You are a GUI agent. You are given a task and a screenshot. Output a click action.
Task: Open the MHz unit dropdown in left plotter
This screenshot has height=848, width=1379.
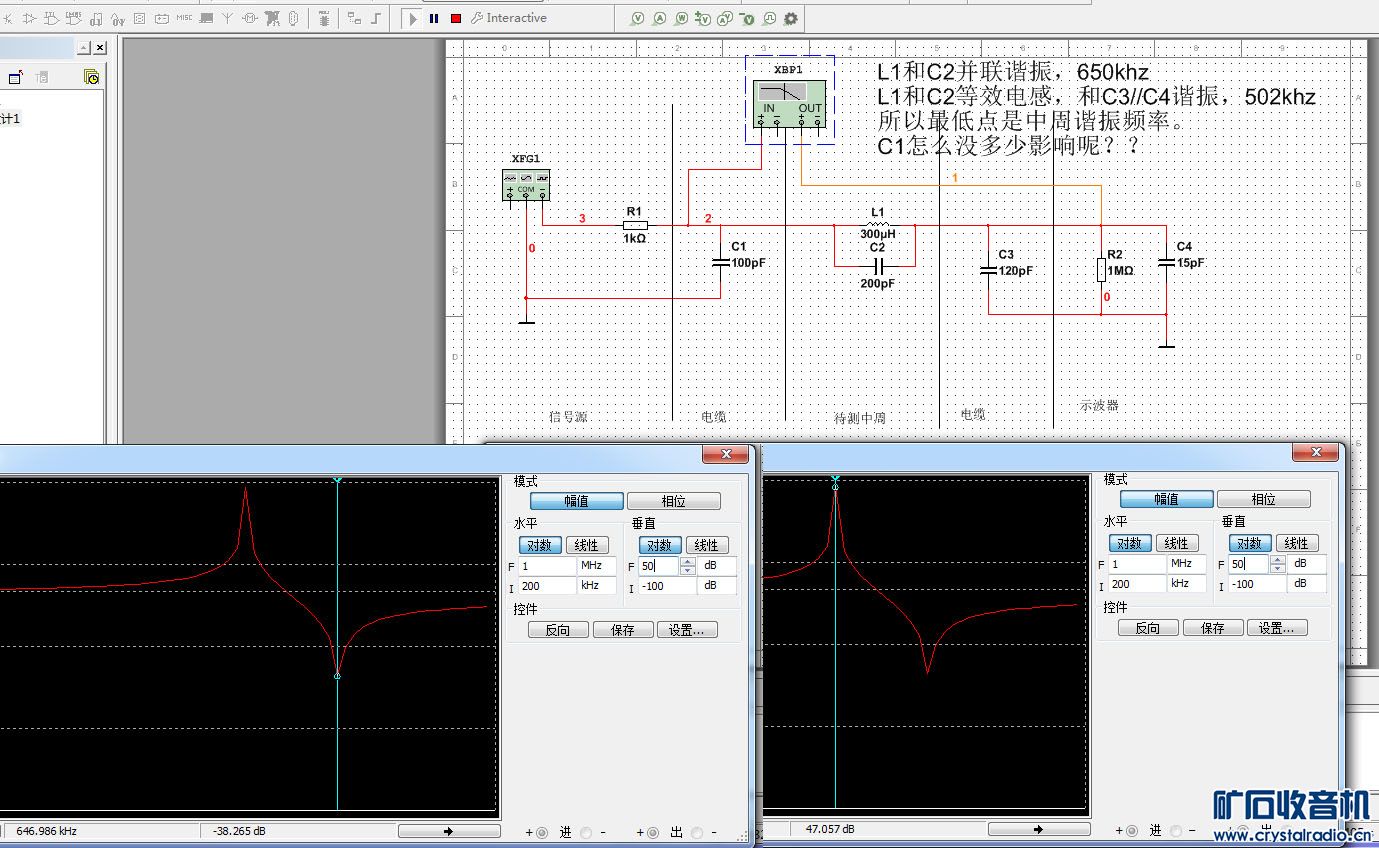point(597,565)
